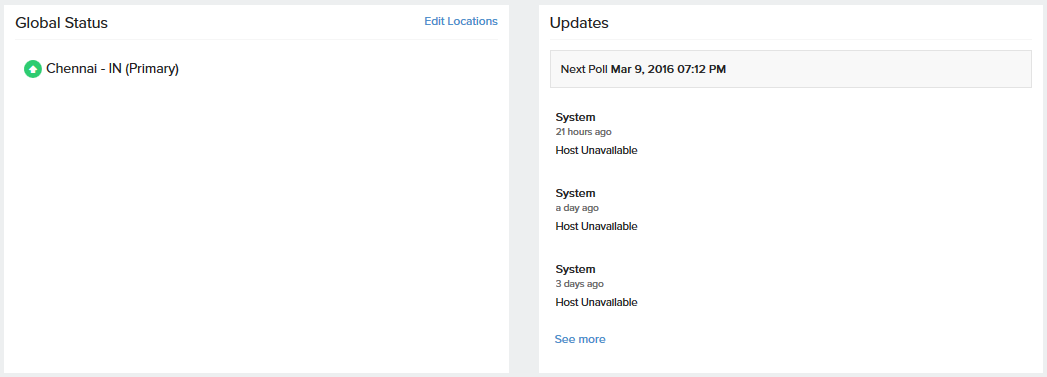Click the Global Status heading

[x=61, y=23]
